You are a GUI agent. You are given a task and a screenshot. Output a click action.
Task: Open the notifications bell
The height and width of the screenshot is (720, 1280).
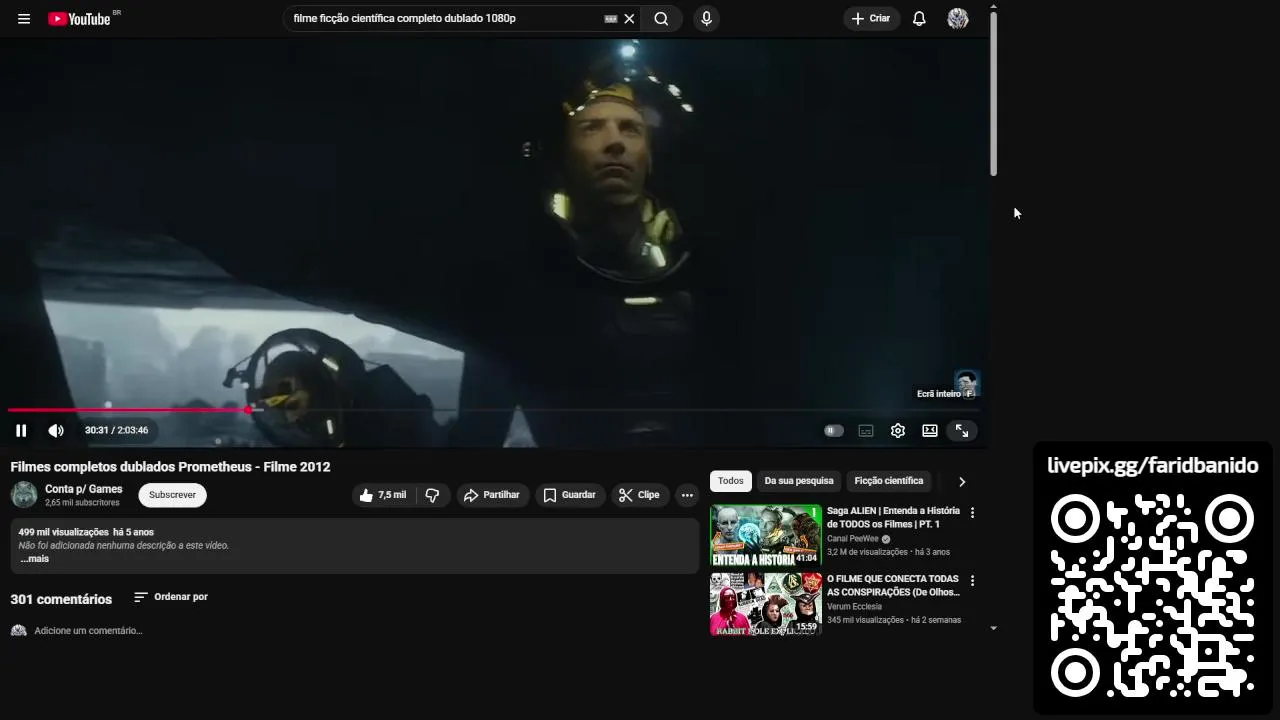[919, 19]
